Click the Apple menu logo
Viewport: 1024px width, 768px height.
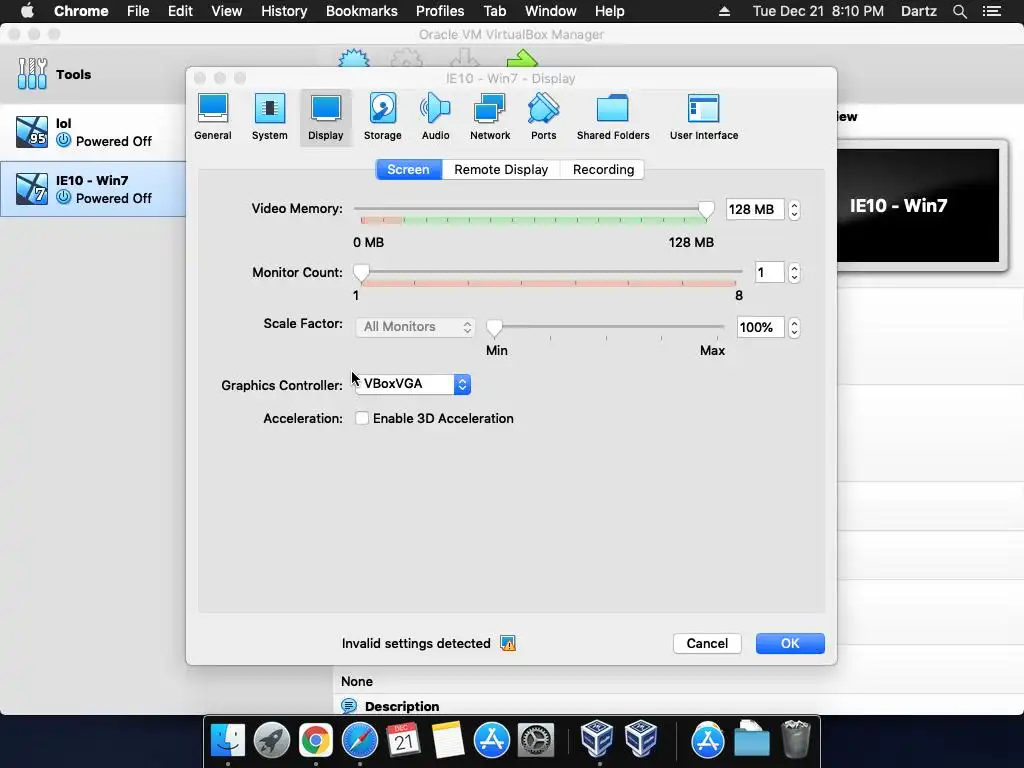coord(27,10)
